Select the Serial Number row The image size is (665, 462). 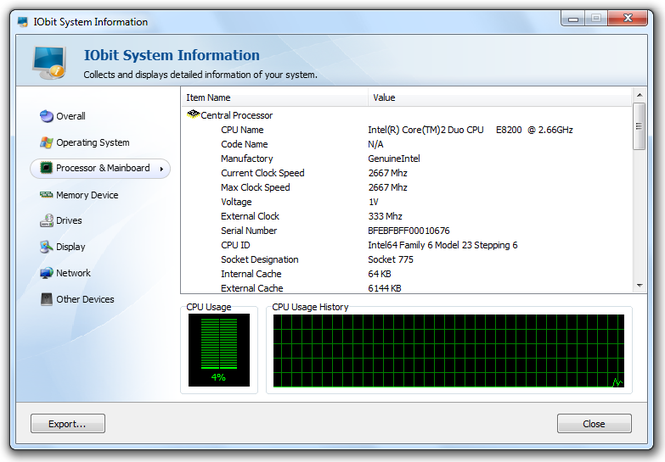(406, 231)
